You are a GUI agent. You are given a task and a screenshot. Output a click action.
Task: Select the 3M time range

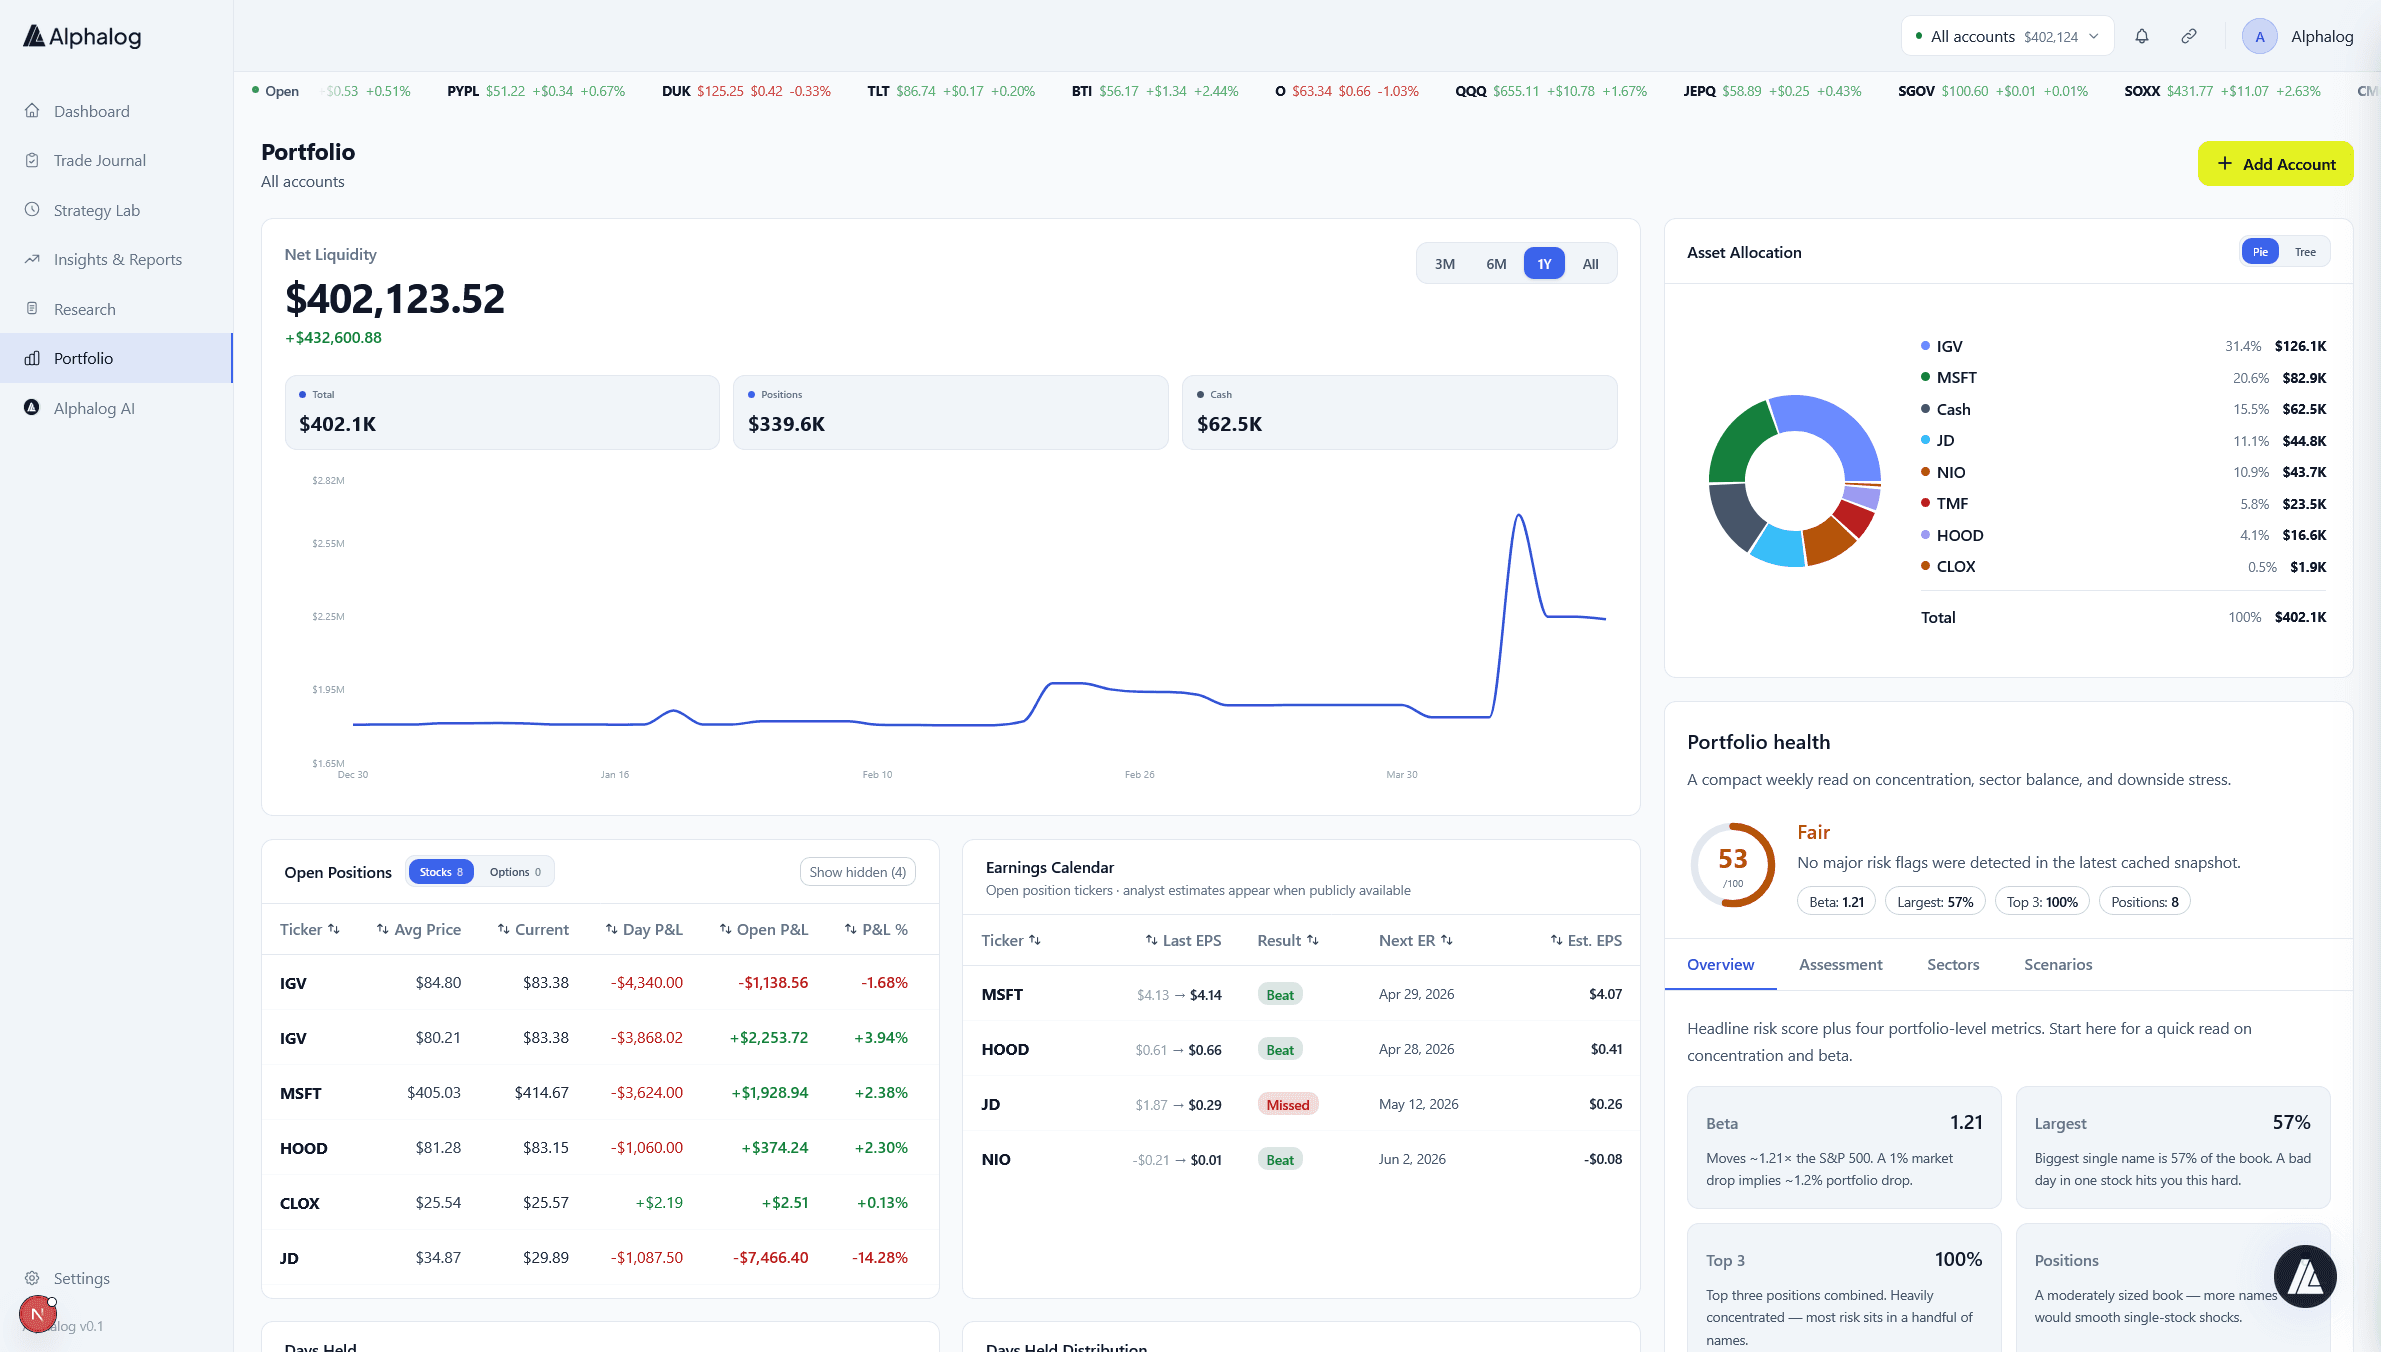click(1444, 264)
